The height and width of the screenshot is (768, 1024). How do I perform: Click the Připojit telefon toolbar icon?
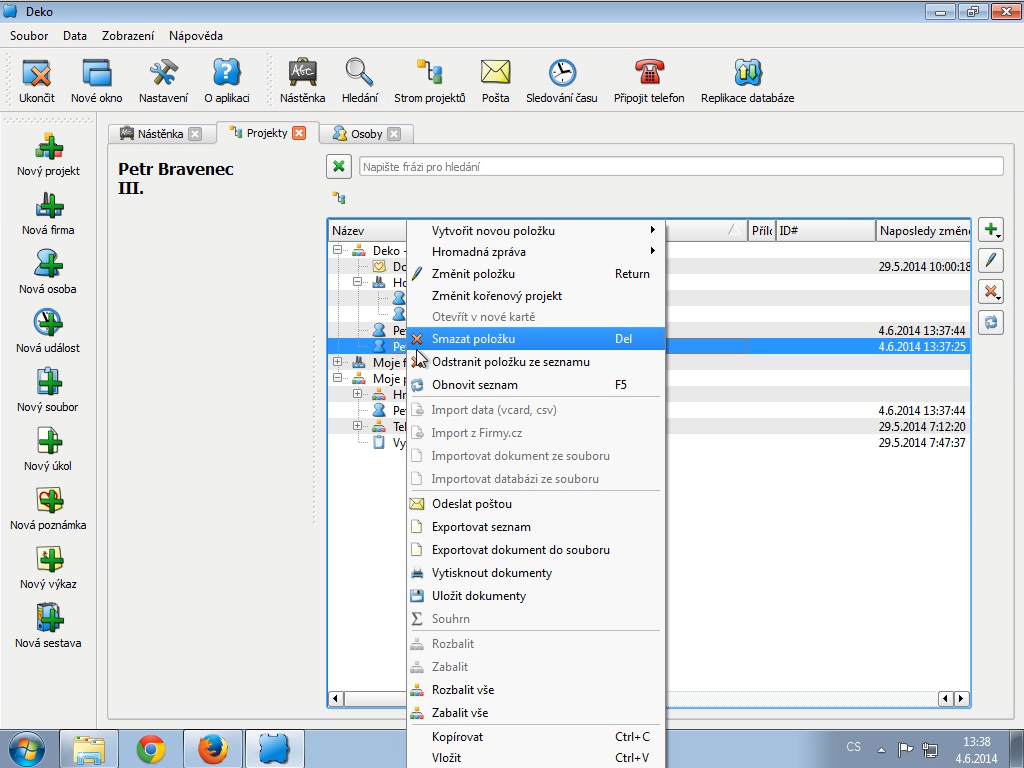pos(649,73)
